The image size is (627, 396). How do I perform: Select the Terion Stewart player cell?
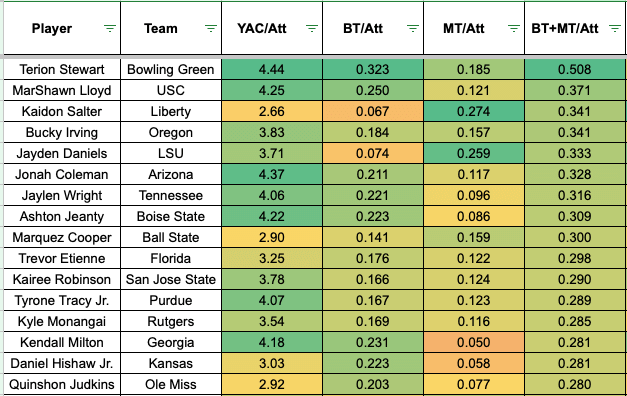[x=62, y=69]
